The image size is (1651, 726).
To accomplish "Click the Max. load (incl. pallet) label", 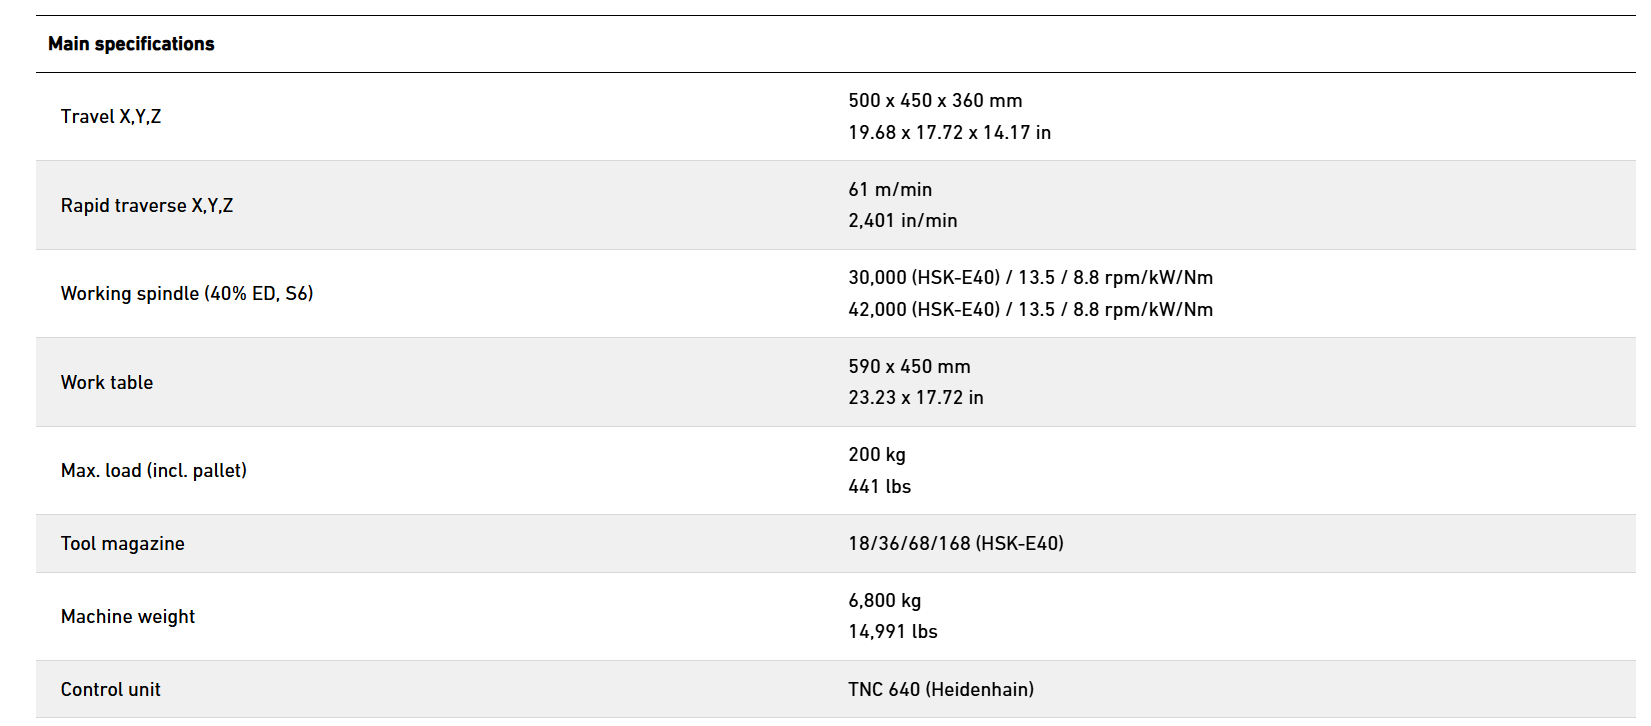I will click(154, 471).
